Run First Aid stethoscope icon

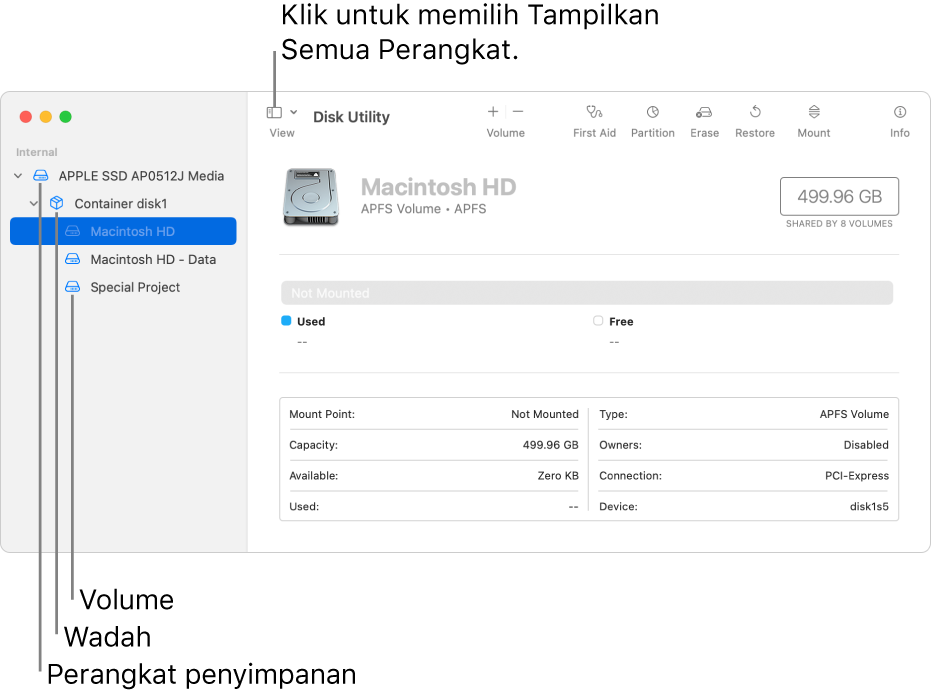[594, 112]
